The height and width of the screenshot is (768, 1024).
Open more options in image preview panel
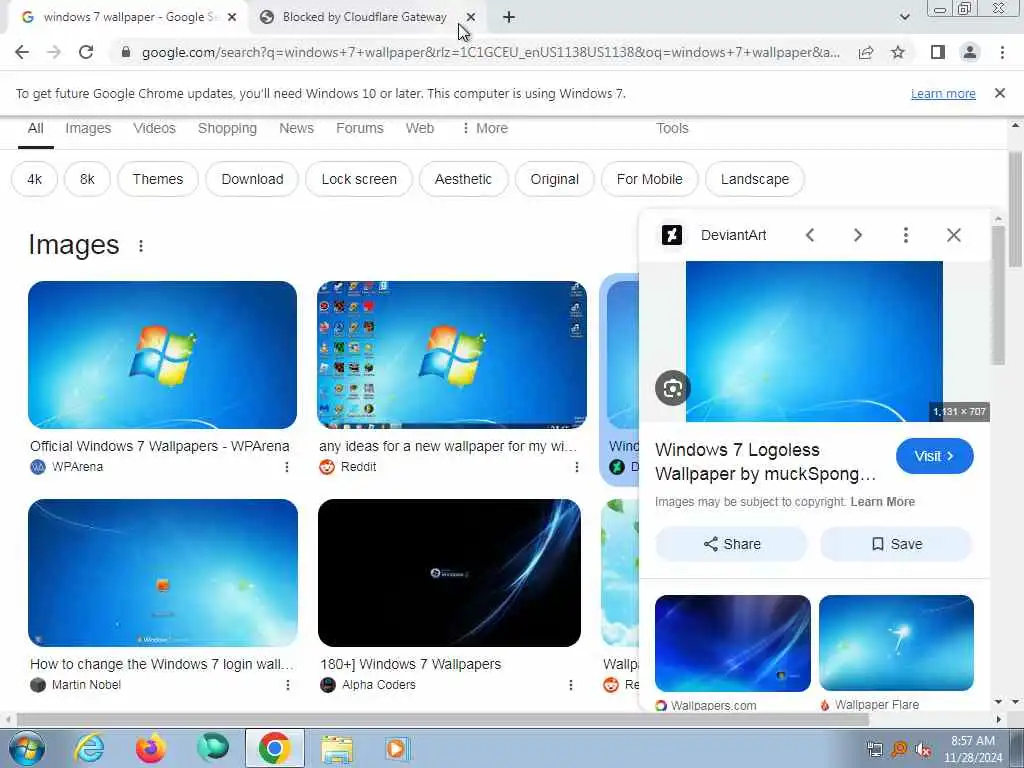[x=906, y=235]
